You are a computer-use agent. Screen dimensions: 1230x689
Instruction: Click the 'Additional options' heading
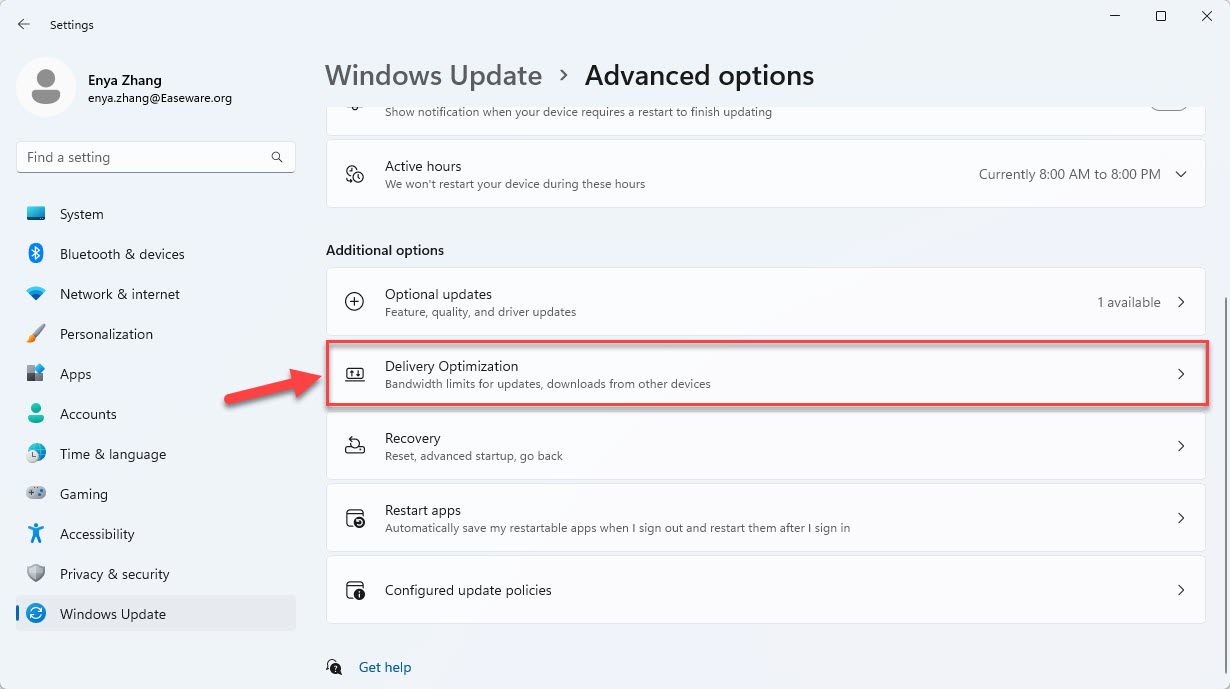(385, 250)
